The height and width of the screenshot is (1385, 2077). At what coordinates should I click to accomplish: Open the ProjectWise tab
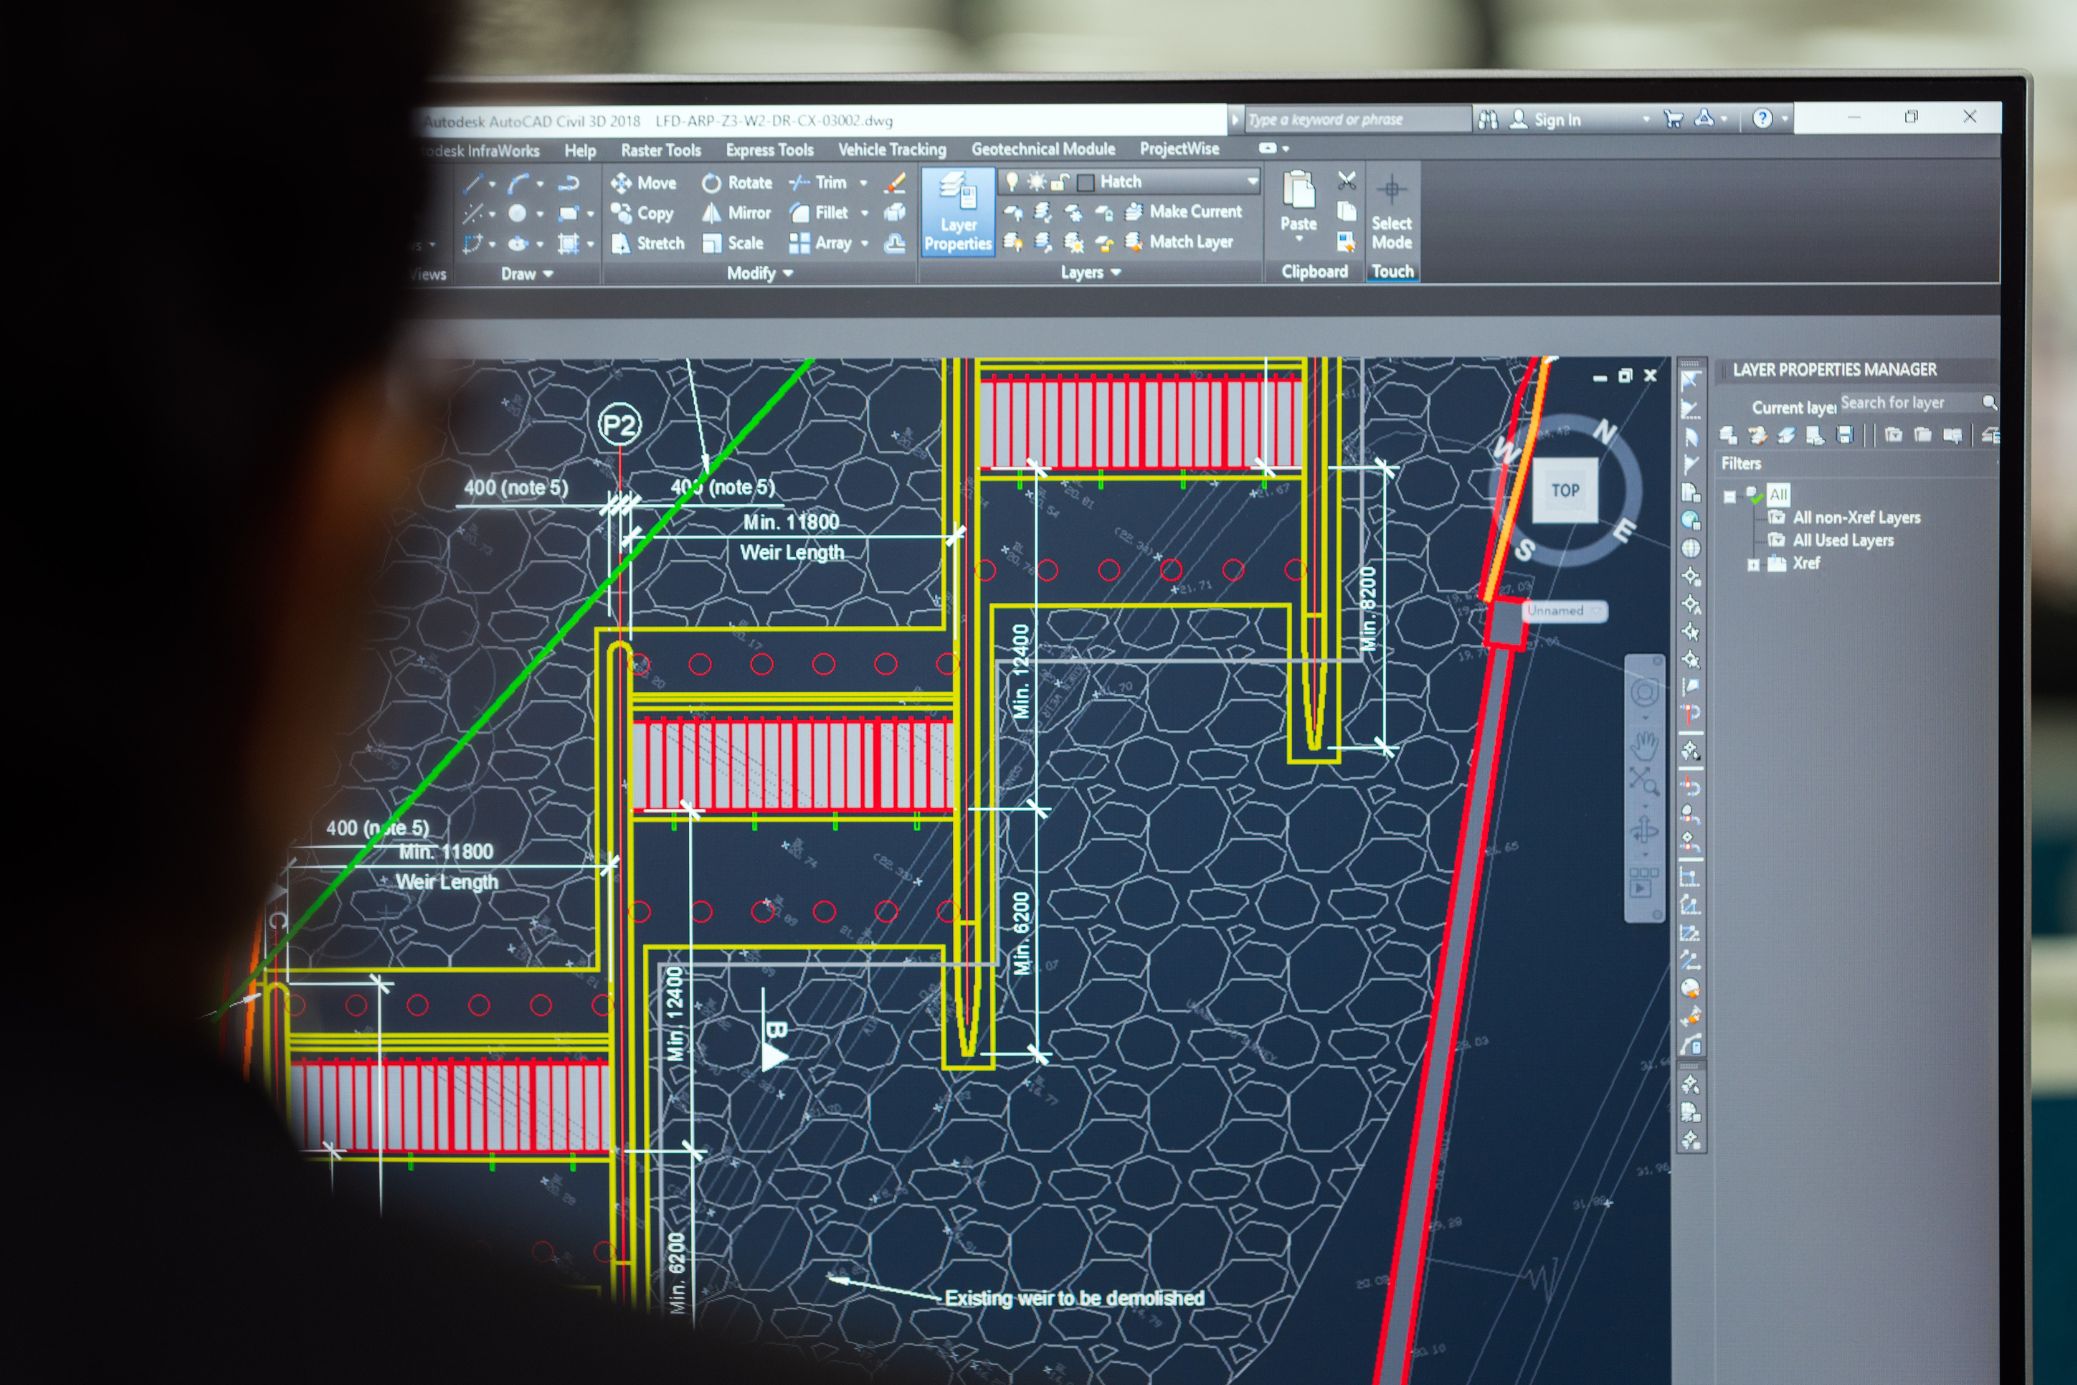pyautogui.click(x=1179, y=148)
